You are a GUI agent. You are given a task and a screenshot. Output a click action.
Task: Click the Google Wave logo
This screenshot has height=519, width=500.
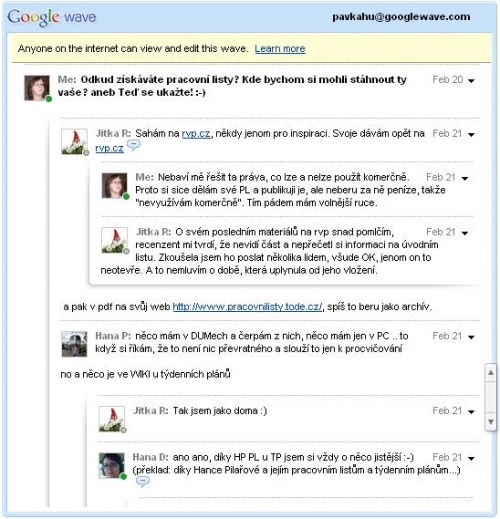tap(52, 17)
